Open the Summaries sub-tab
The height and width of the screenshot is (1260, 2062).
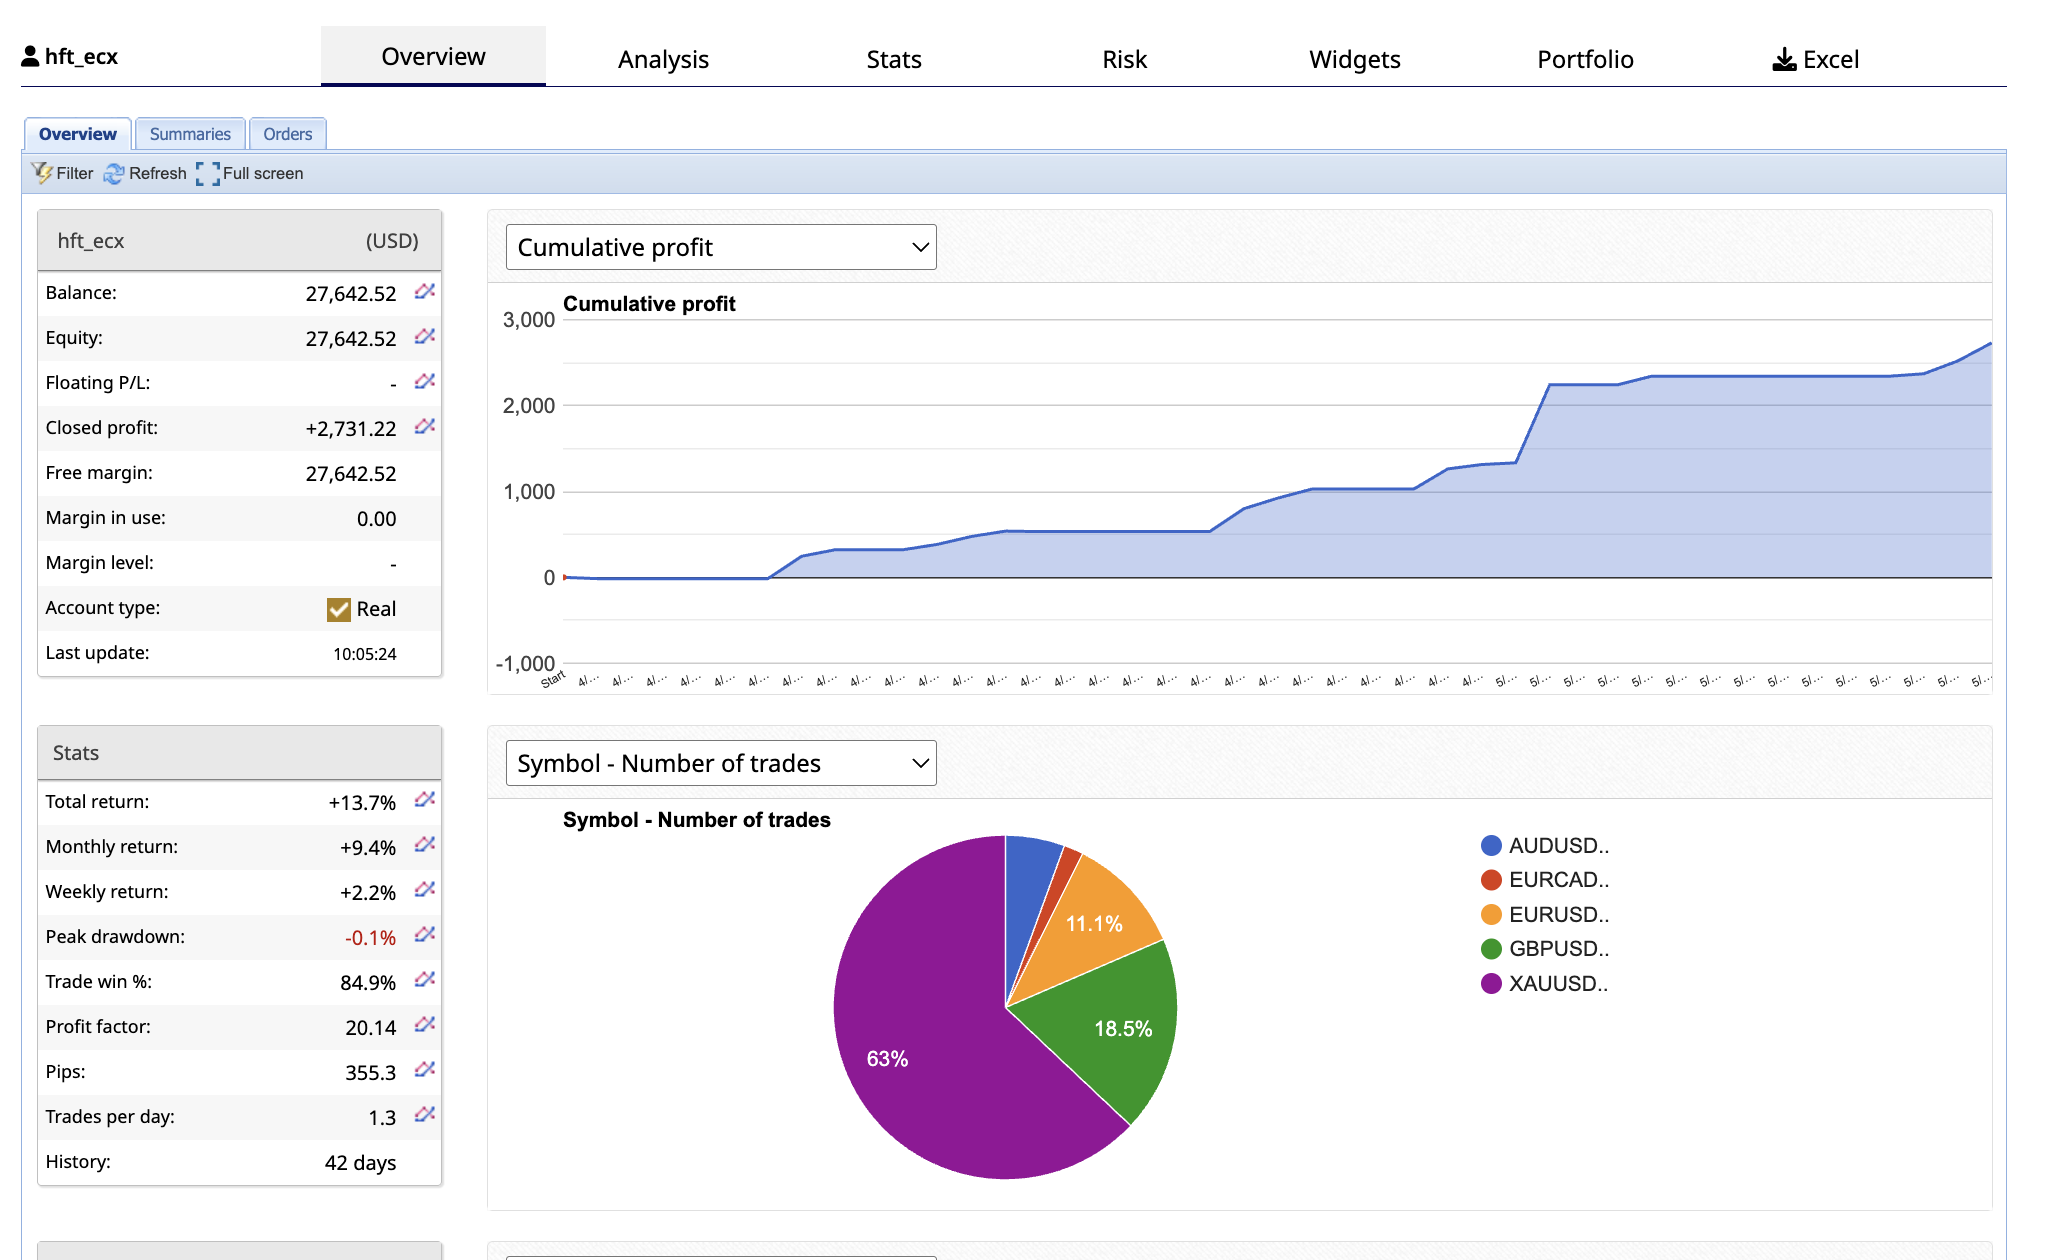point(190,134)
